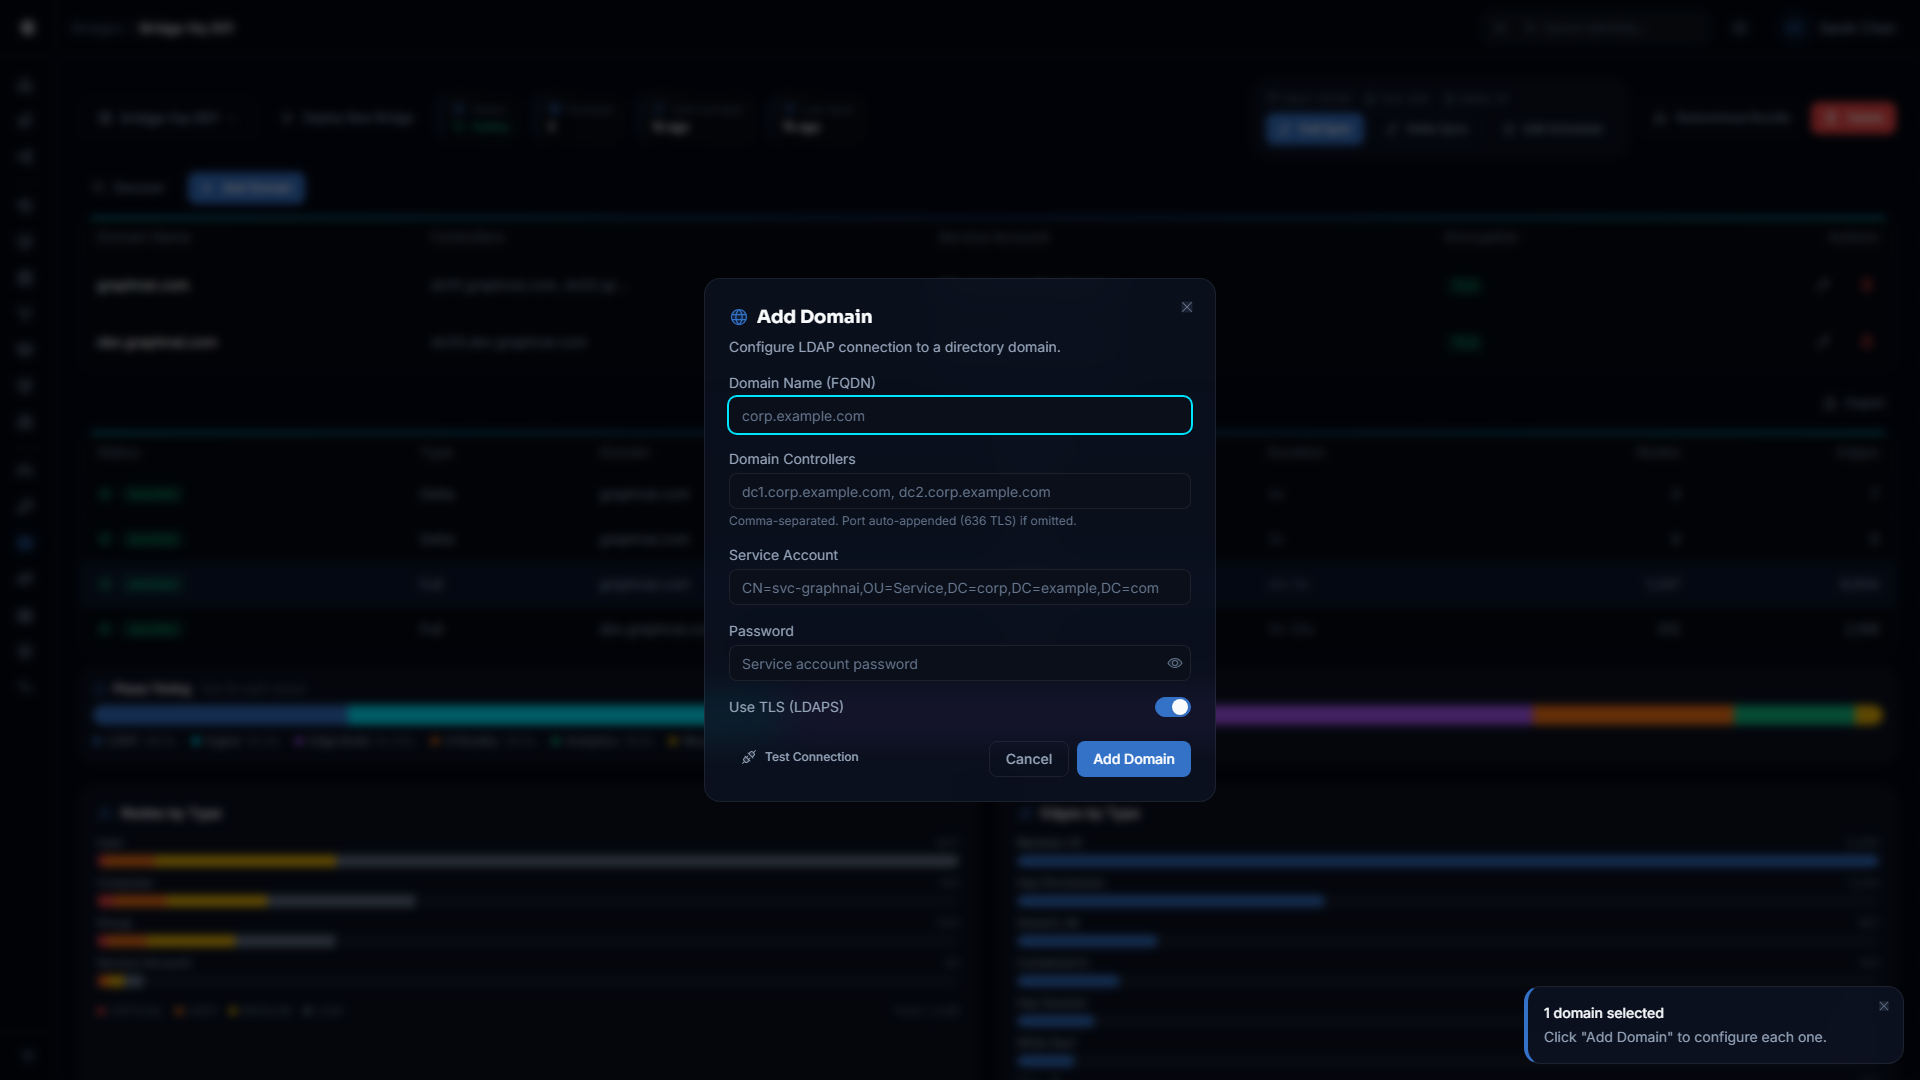Dismiss the dialog using the Cancel button

(x=1028, y=759)
